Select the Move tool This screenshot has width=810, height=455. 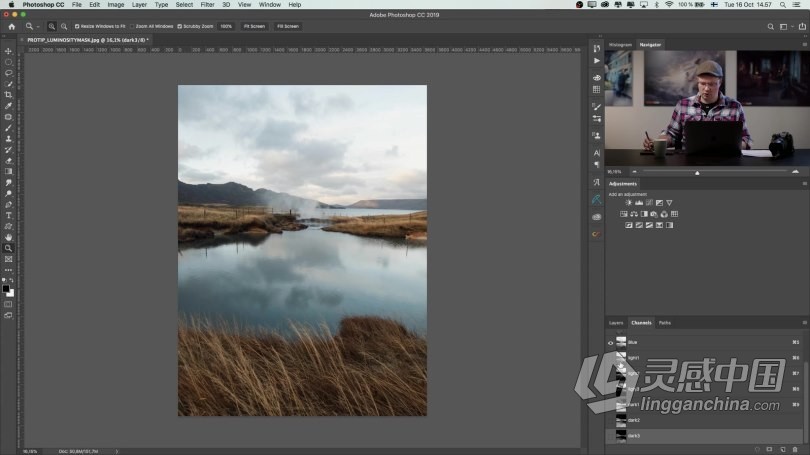click(8, 51)
